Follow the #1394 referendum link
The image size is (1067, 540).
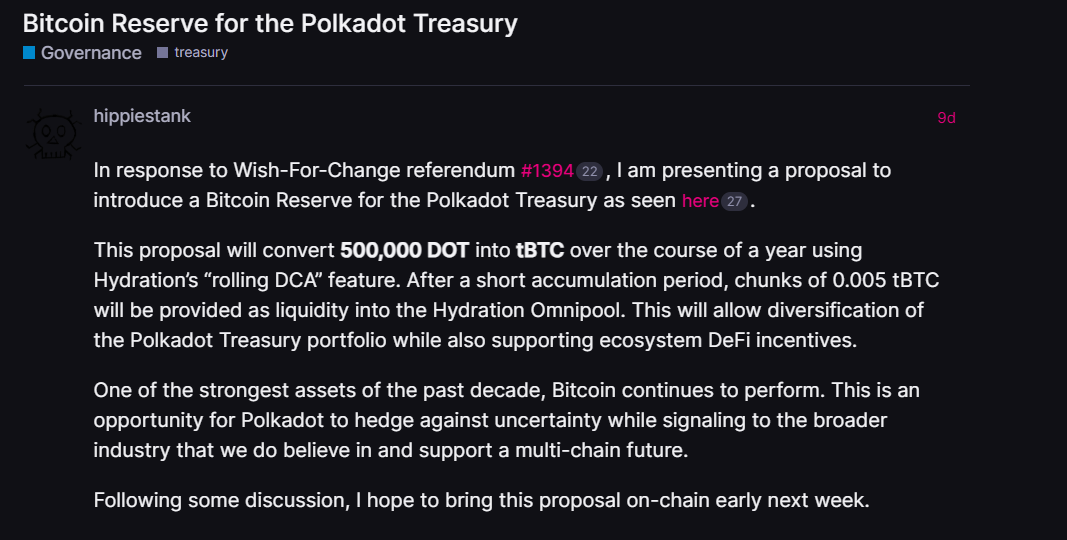tap(547, 170)
